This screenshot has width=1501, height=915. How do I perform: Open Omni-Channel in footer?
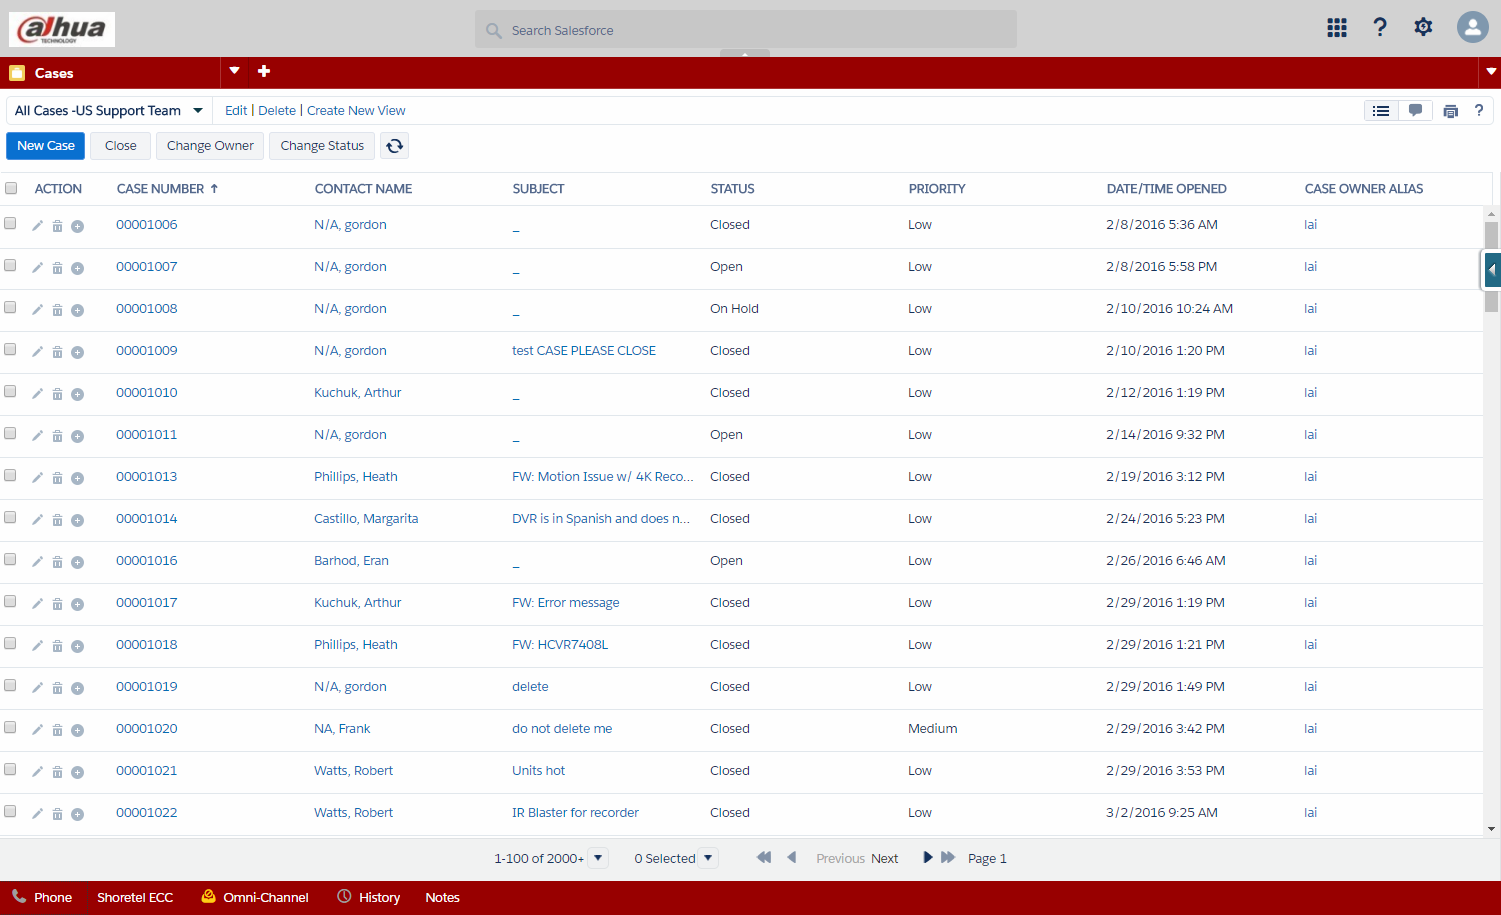click(x=255, y=897)
